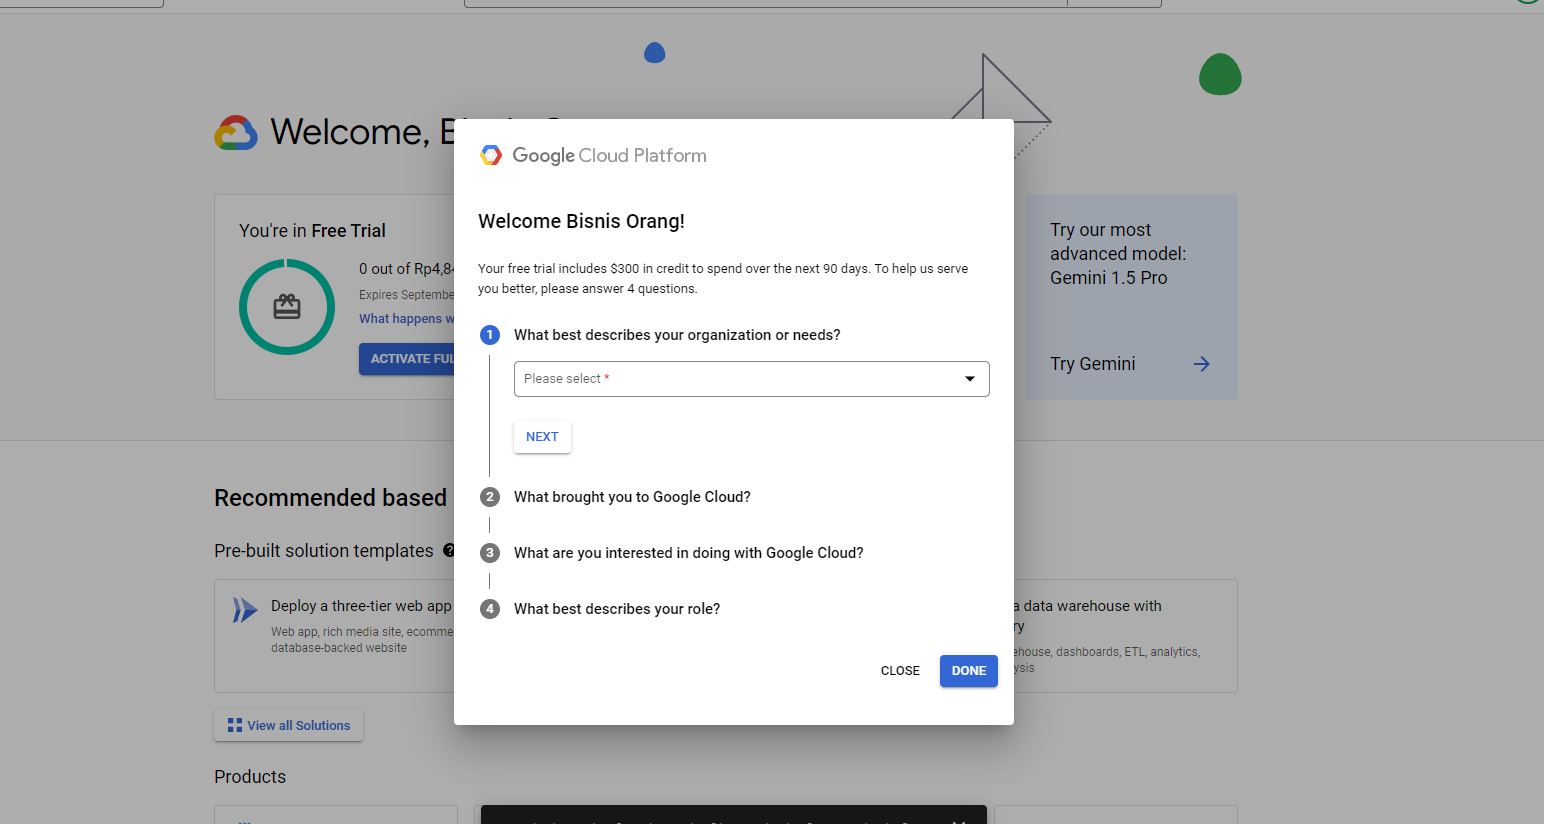The width and height of the screenshot is (1544, 824).
Task: Click the Pre-built solution templates label
Action: coord(324,551)
